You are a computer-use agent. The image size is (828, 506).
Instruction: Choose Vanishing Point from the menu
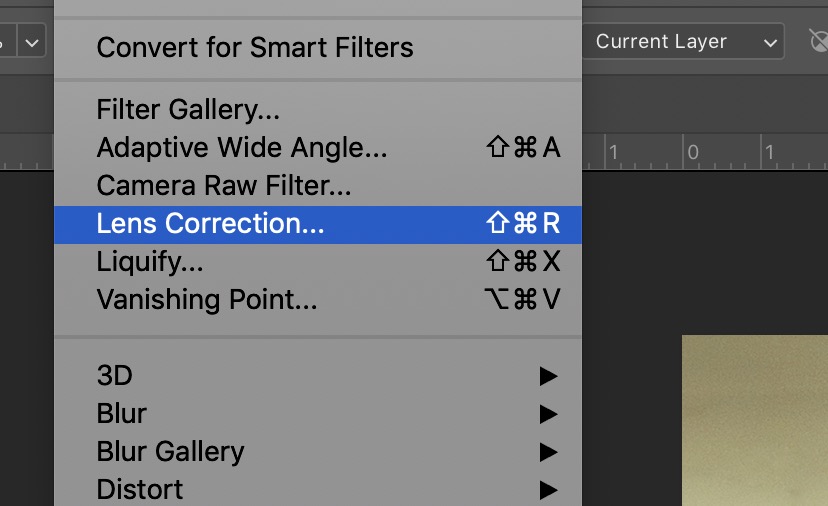coord(207,300)
